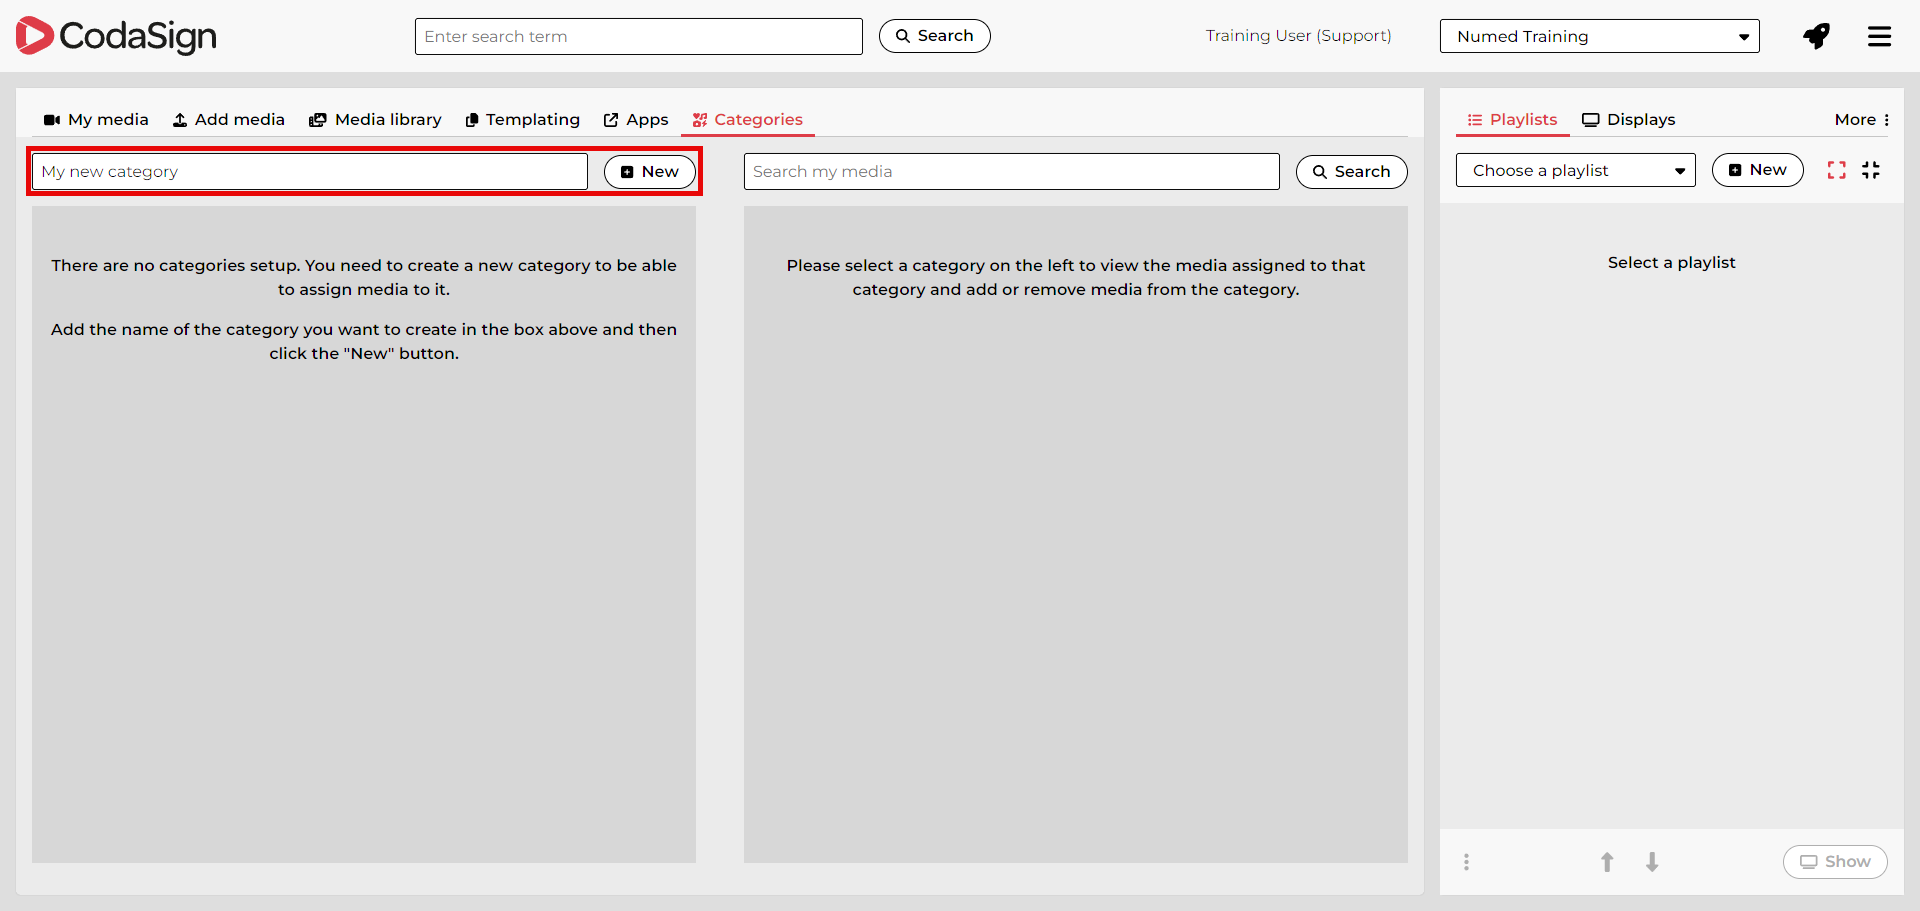
Task: Click the rocket icon in header
Action: pyautogui.click(x=1816, y=36)
